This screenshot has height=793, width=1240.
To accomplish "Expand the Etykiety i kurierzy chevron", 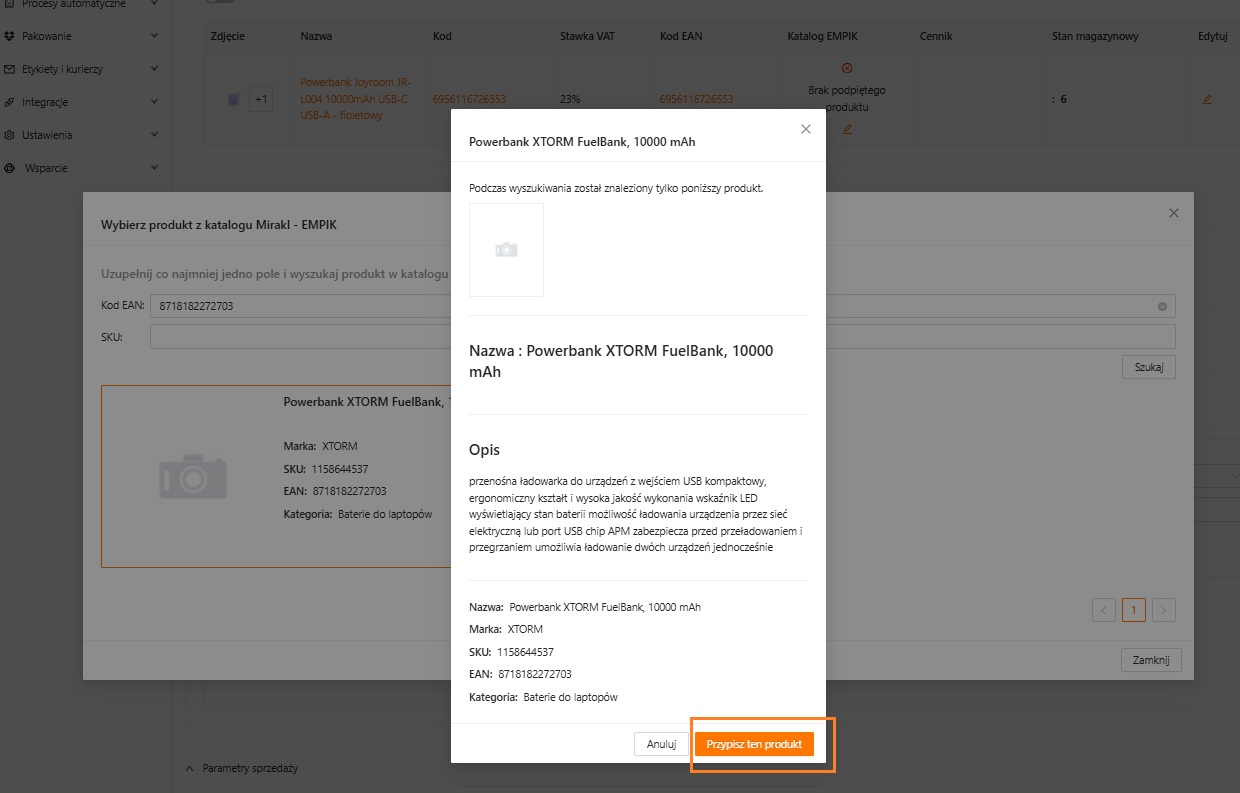I will click(x=154, y=69).
